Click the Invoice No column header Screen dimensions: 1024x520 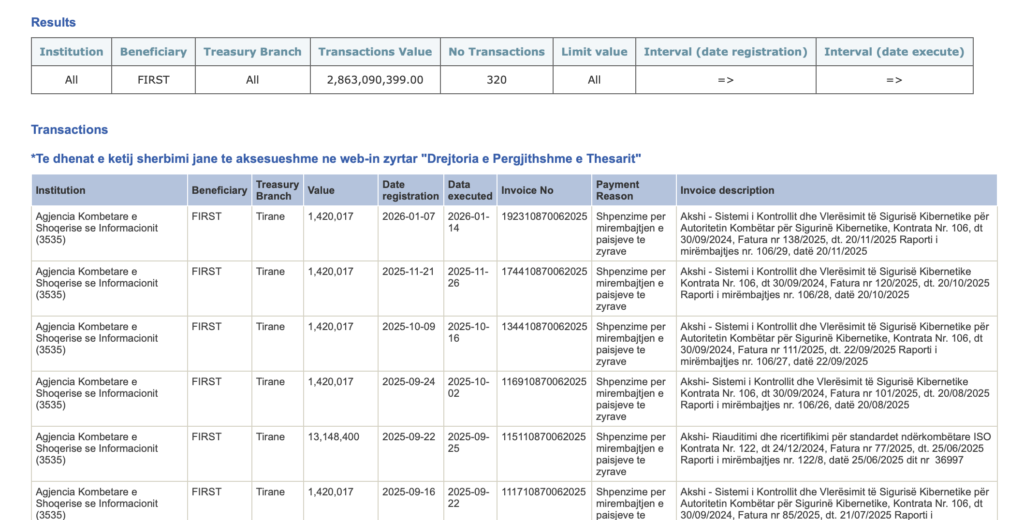[527, 190]
